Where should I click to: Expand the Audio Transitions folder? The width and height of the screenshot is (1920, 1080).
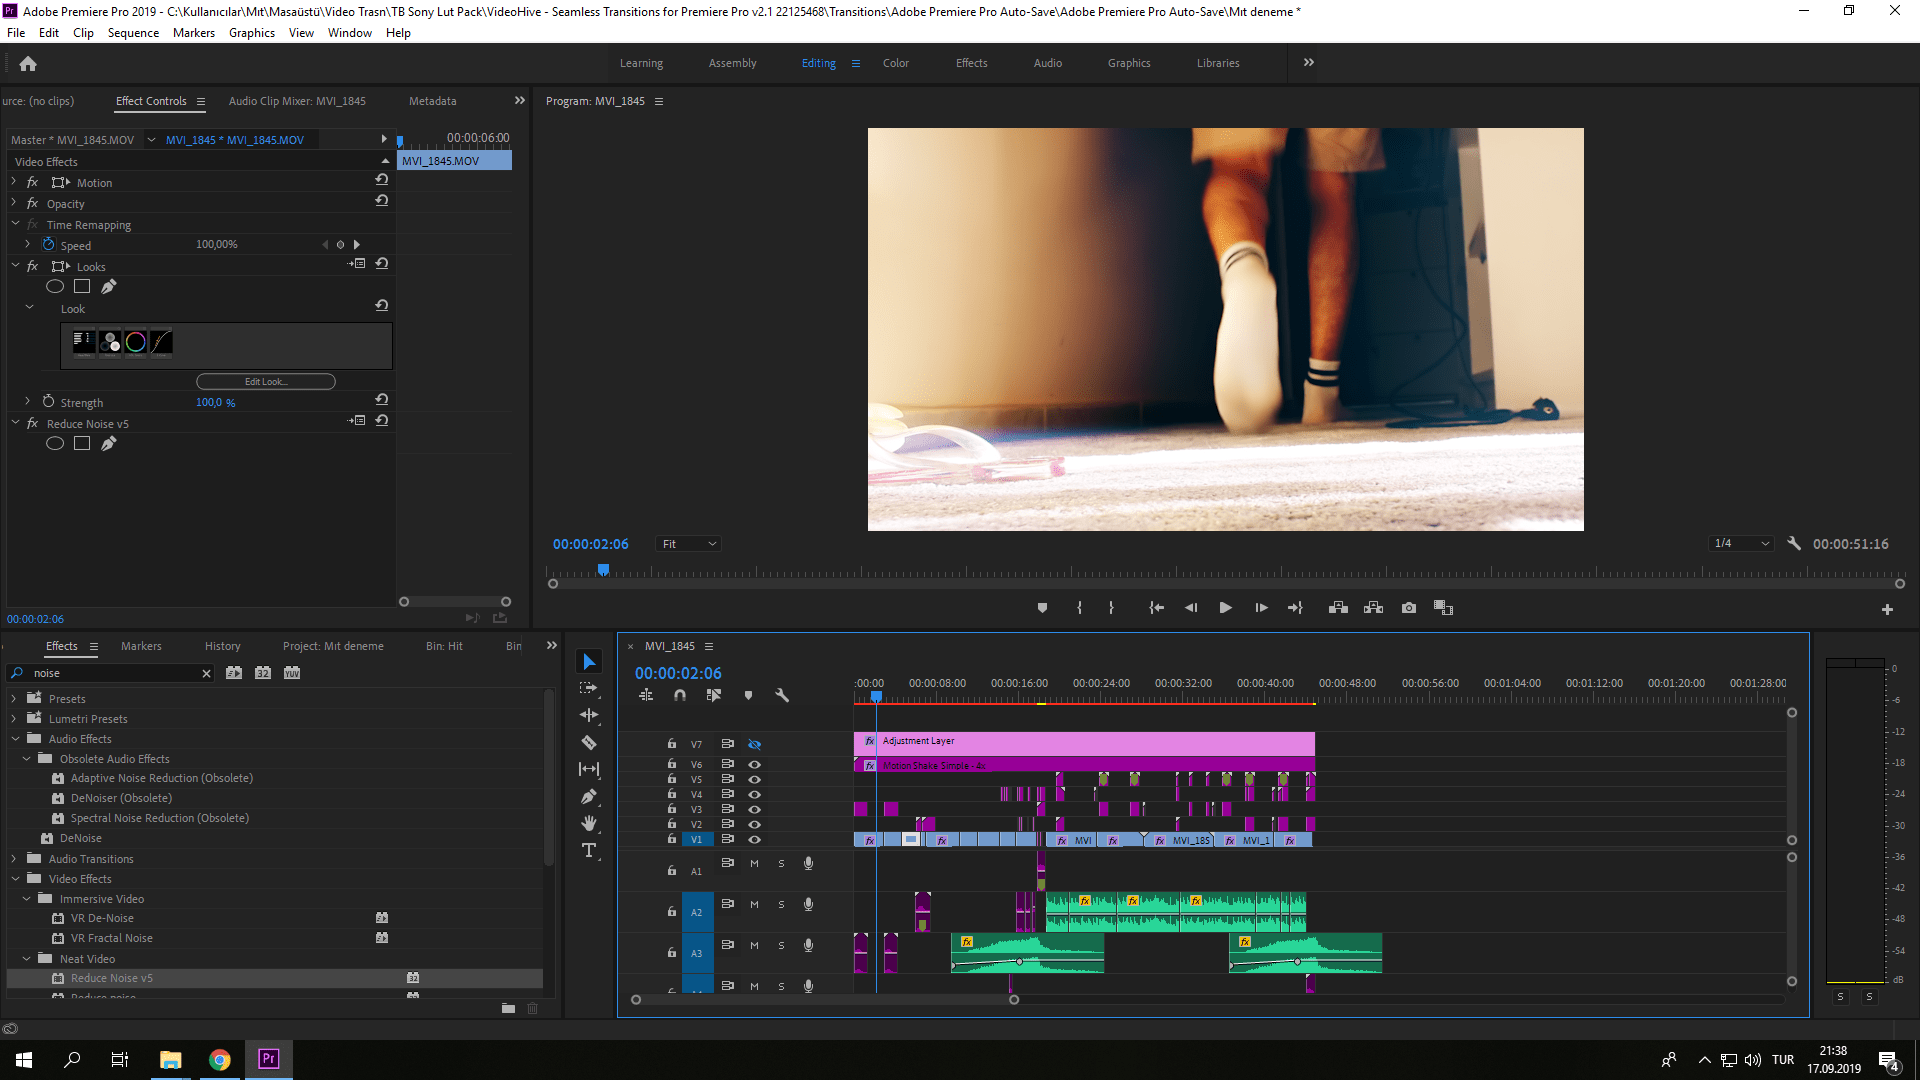point(14,859)
